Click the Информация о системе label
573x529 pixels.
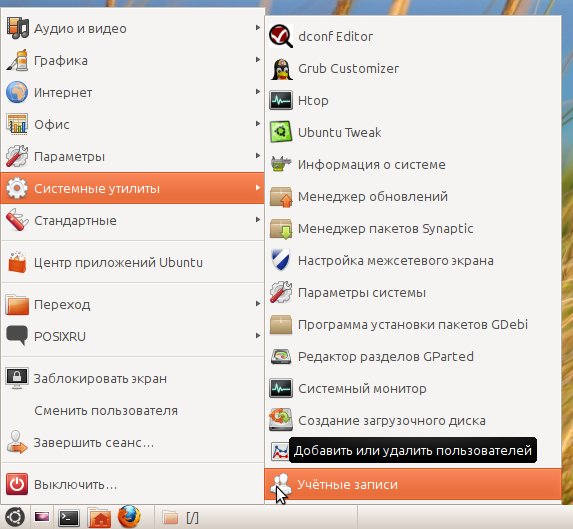(372, 165)
